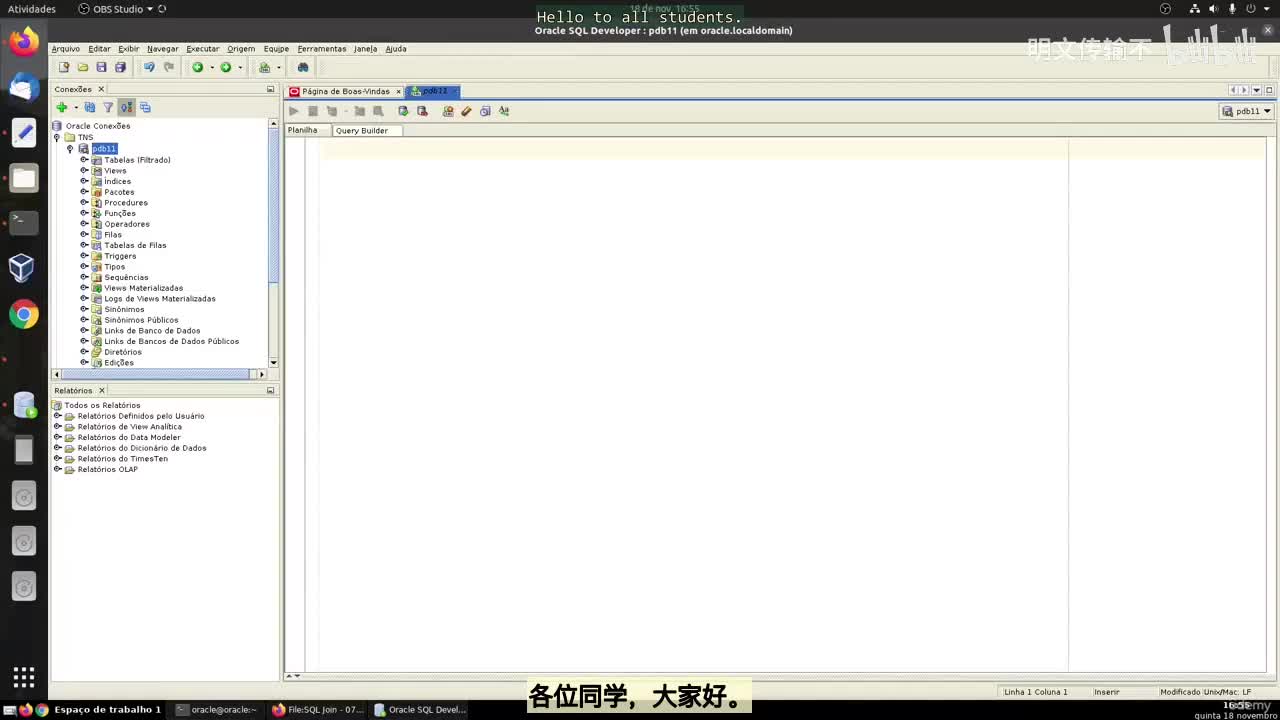
Task: Open the Back arrow dropdown
Action: click(x=211, y=68)
